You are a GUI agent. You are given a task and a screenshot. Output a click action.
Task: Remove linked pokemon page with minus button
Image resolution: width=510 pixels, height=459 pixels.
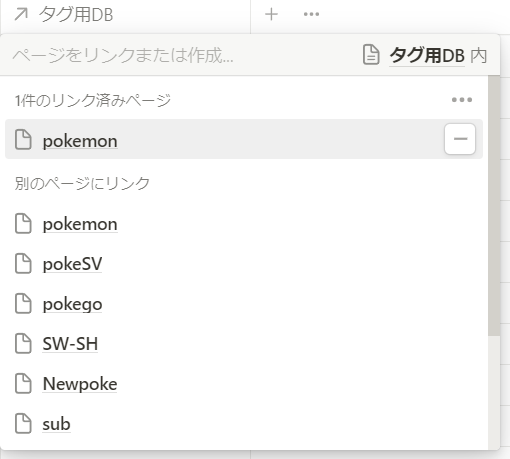point(460,139)
